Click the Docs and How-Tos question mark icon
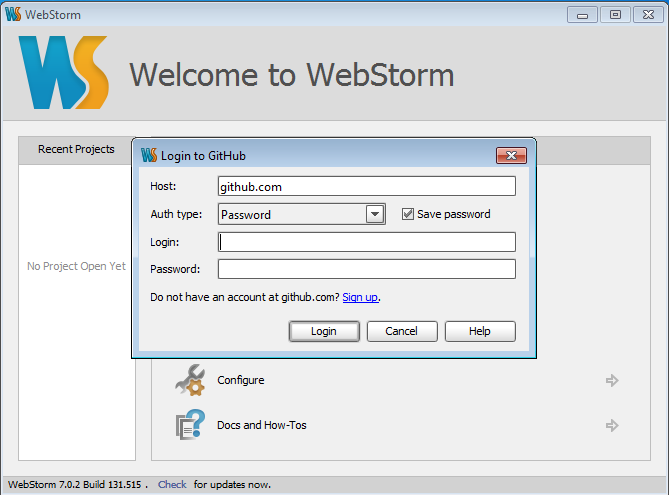The width and height of the screenshot is (669, 495). [x=190, y=425]
